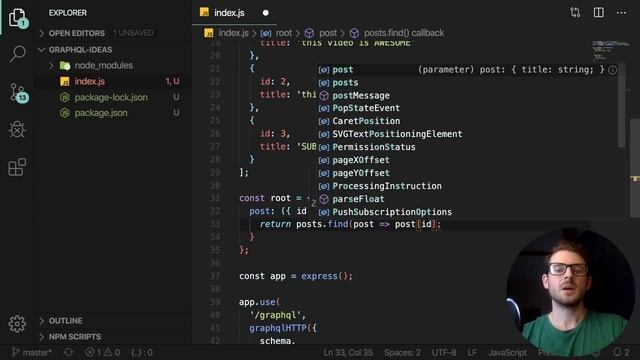Open the Run and Debug view
This screenshot has height=360, width=640.
click(17, 129)
